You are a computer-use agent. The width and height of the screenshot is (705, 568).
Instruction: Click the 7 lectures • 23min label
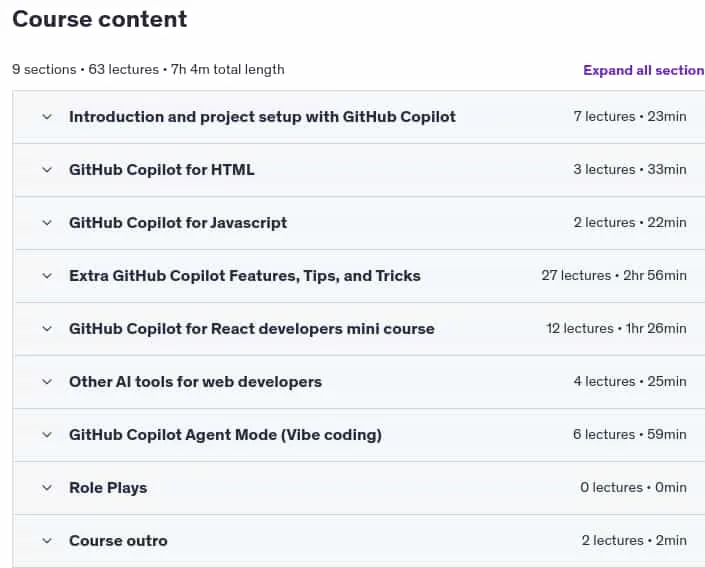point(630,116)
